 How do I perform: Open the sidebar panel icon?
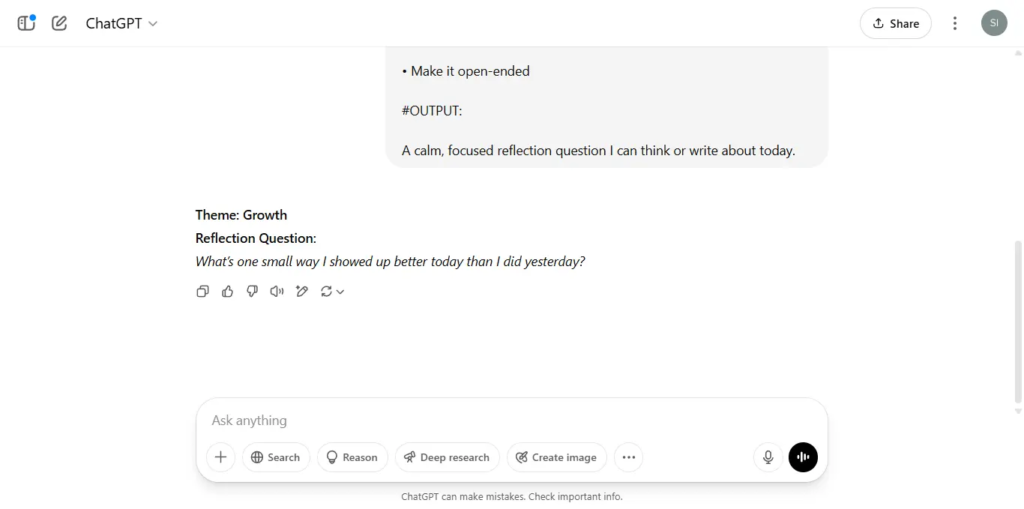coord(26,24)
